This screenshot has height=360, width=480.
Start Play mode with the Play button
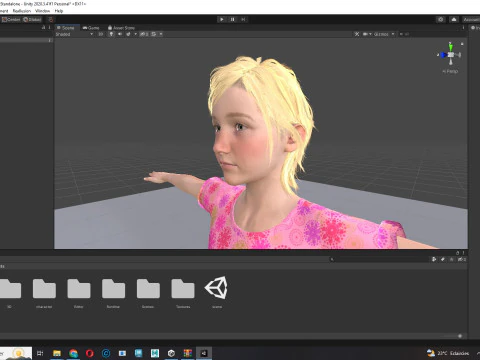click(x=222, y=19)
